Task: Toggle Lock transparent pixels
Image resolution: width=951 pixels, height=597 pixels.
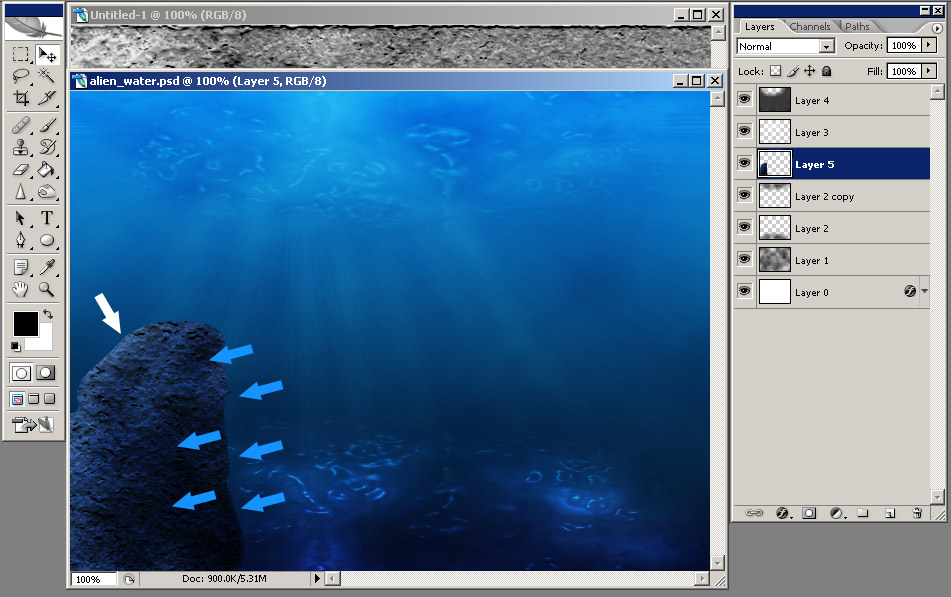Action: (775, 71)
